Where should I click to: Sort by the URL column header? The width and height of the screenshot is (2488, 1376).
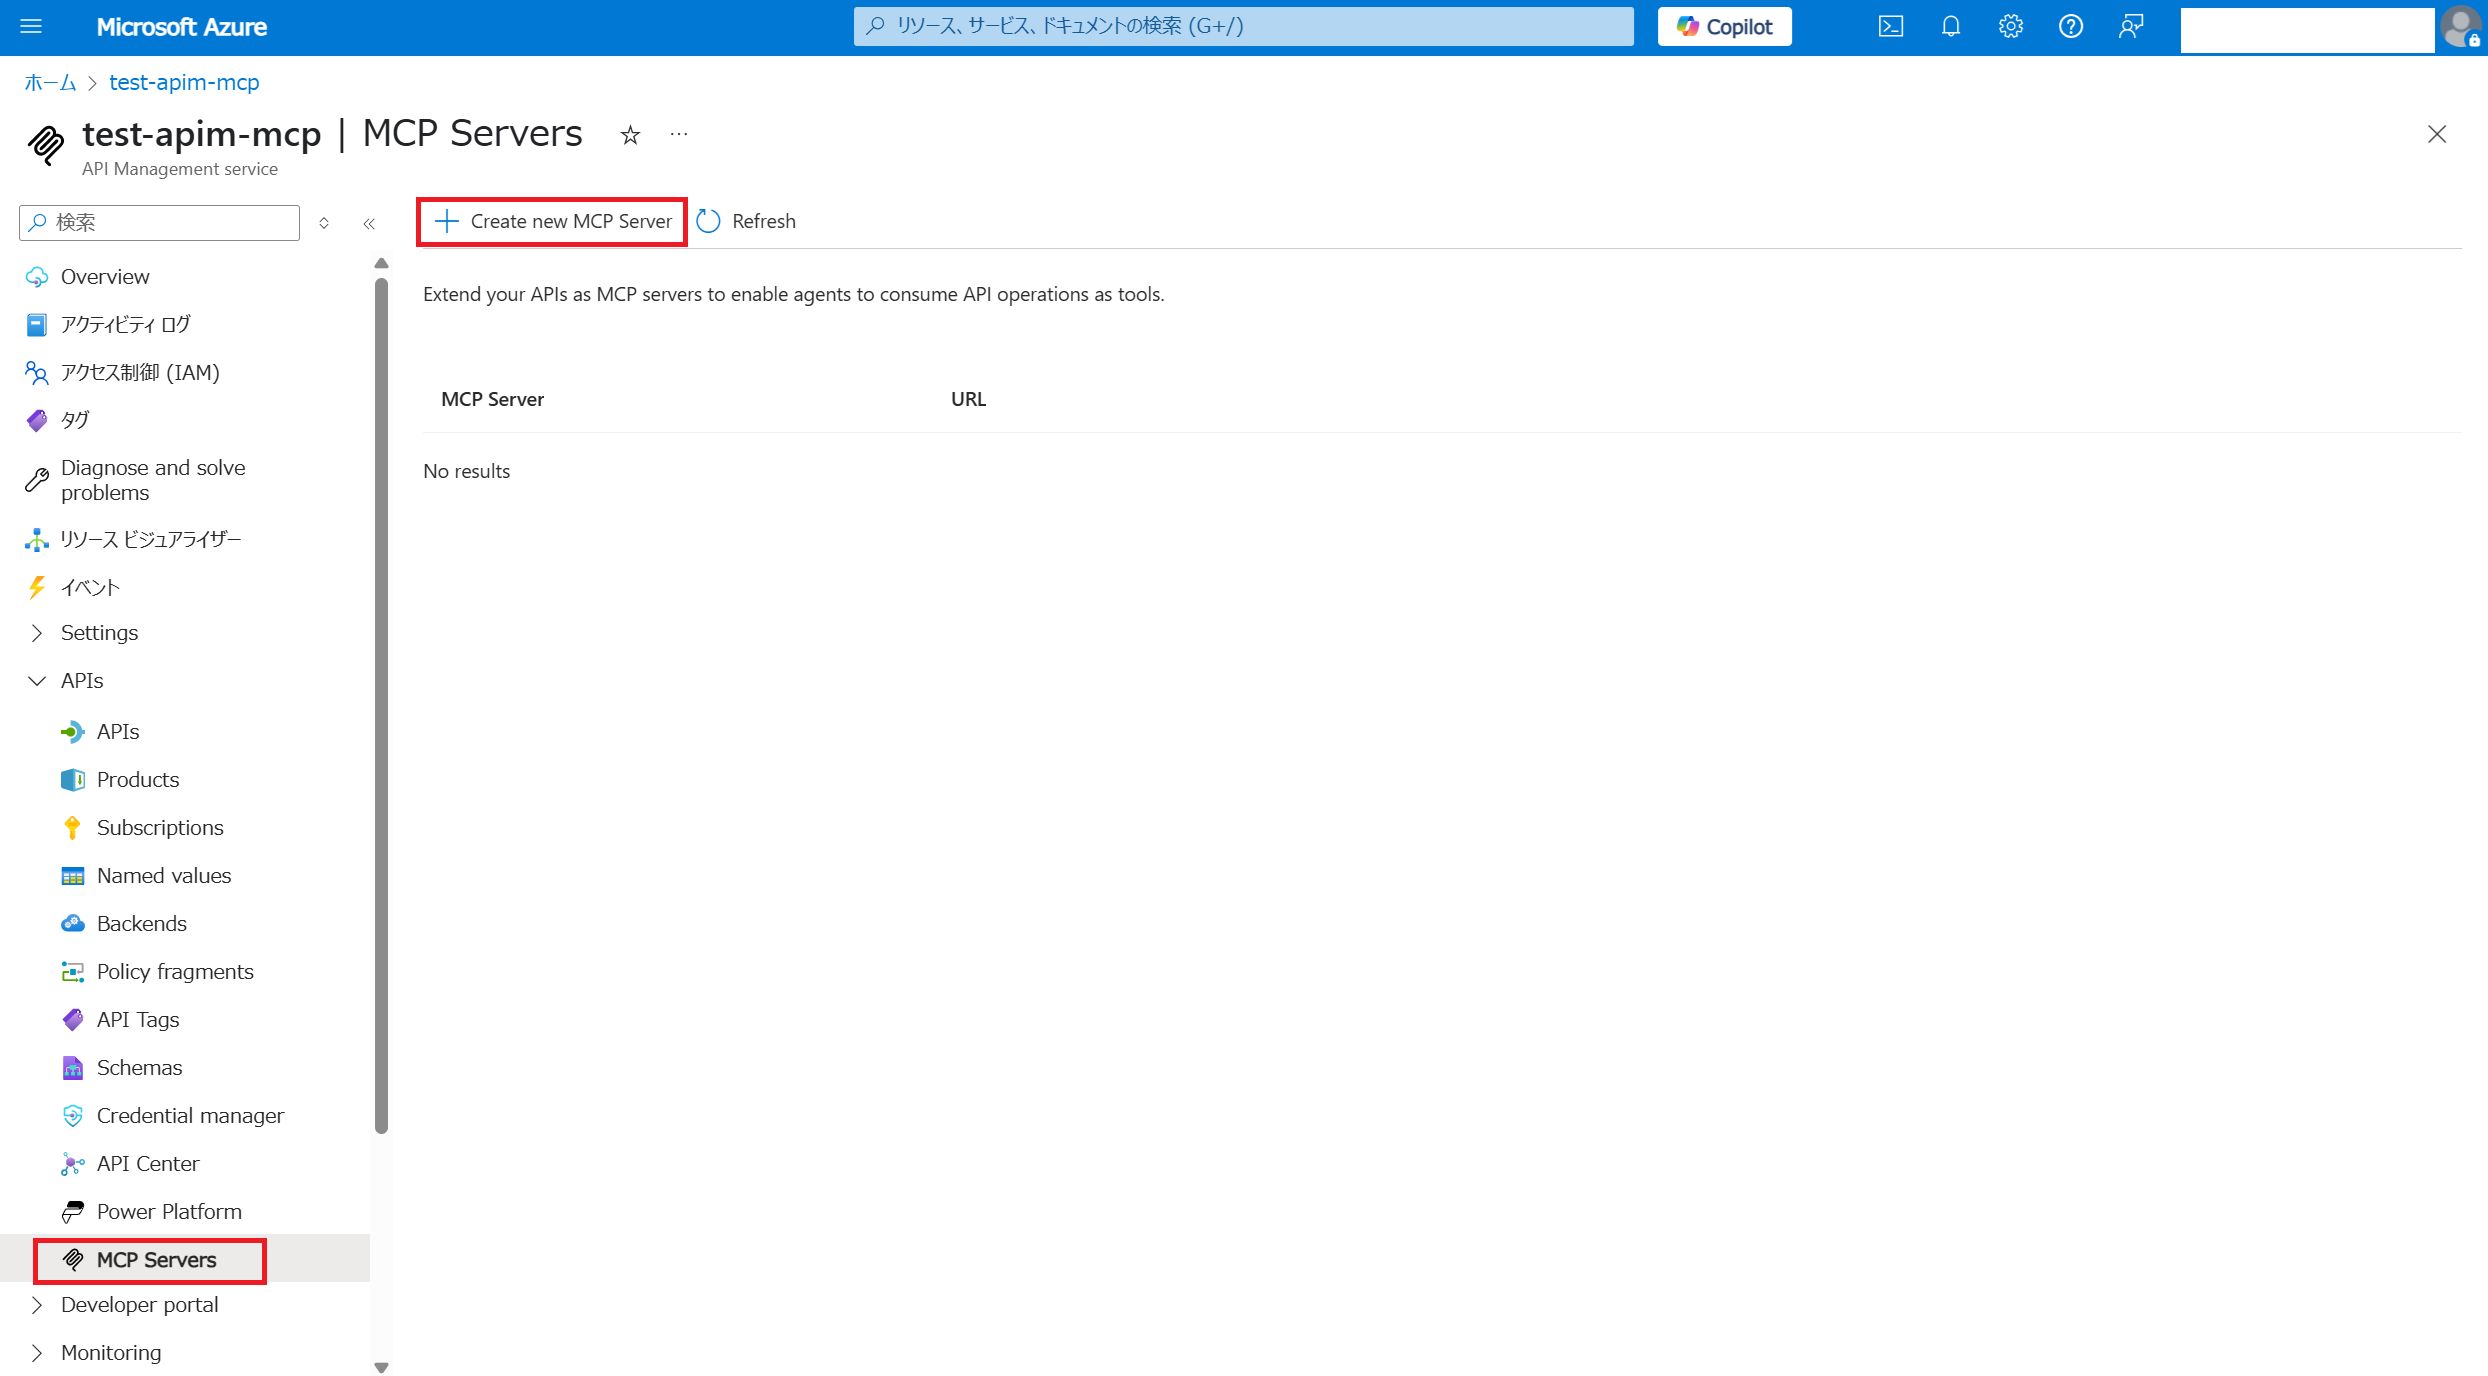[x=968, y=399]
